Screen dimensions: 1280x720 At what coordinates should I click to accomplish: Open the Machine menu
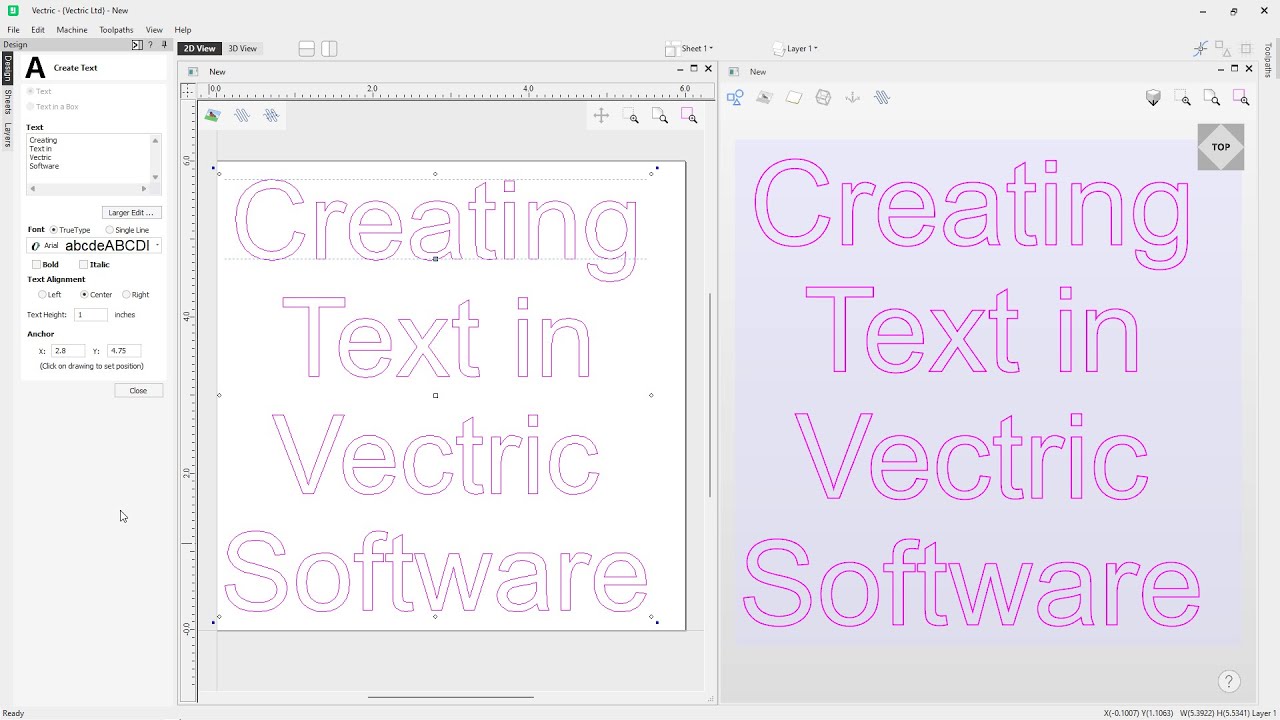pos(72,30)
